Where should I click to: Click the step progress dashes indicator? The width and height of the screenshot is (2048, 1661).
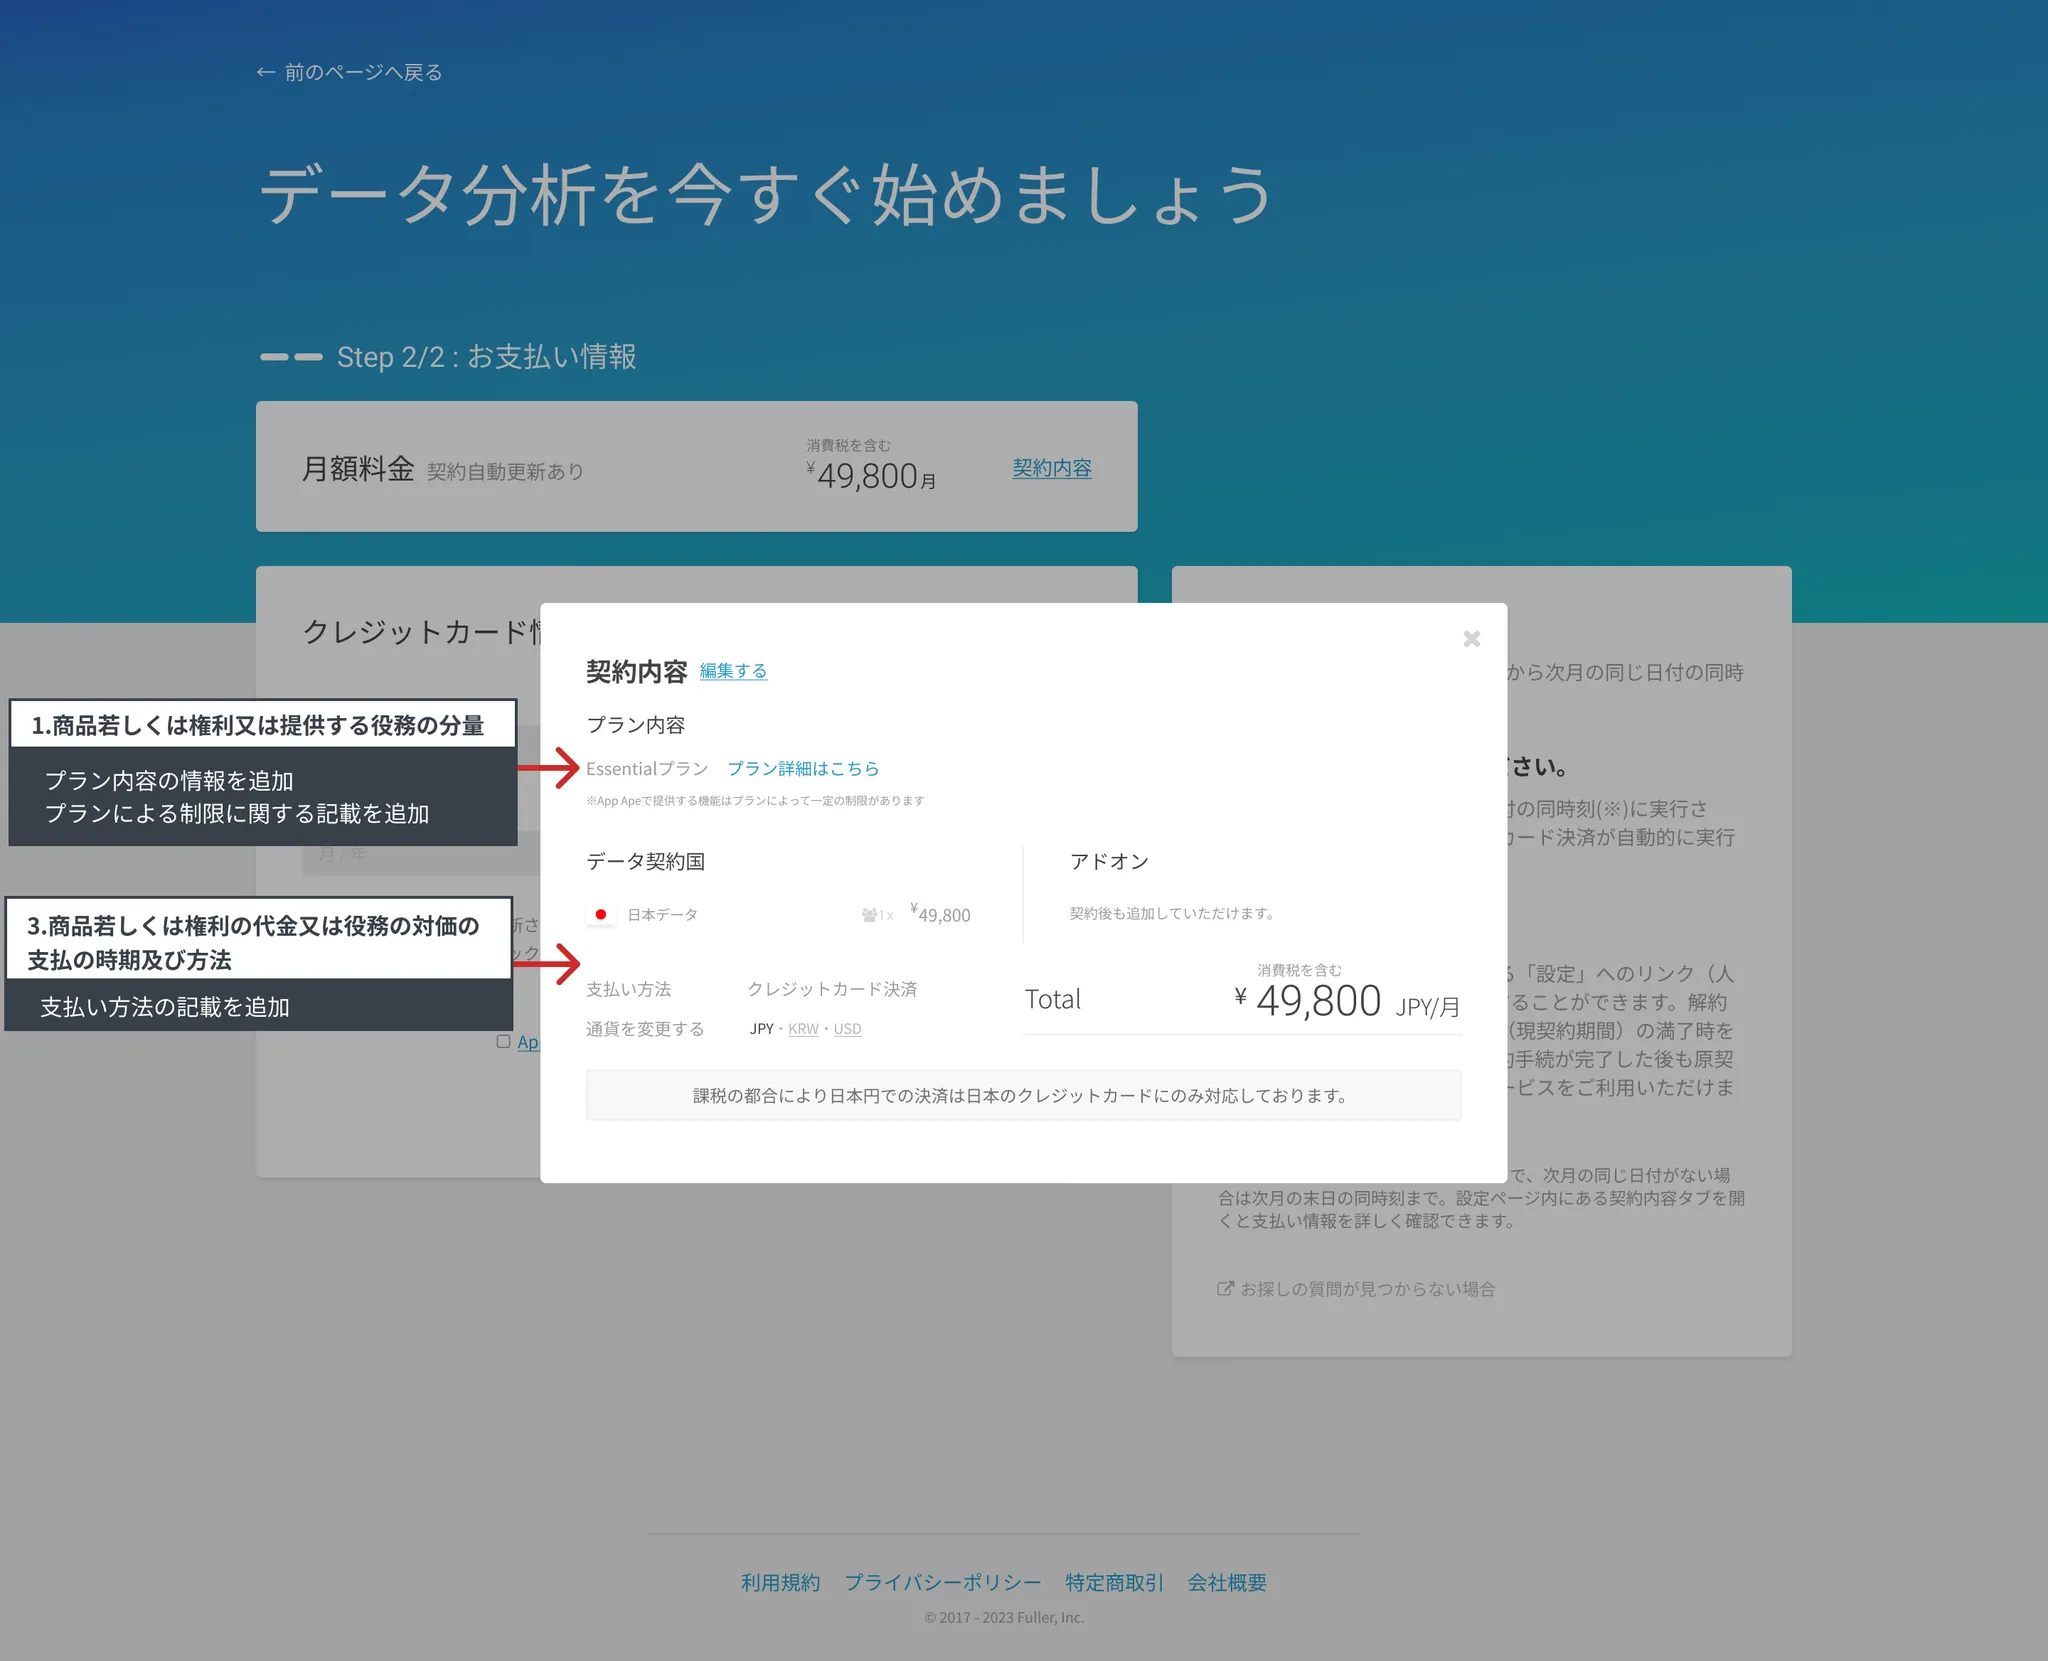pyautogui.click(x=291, y=357)
